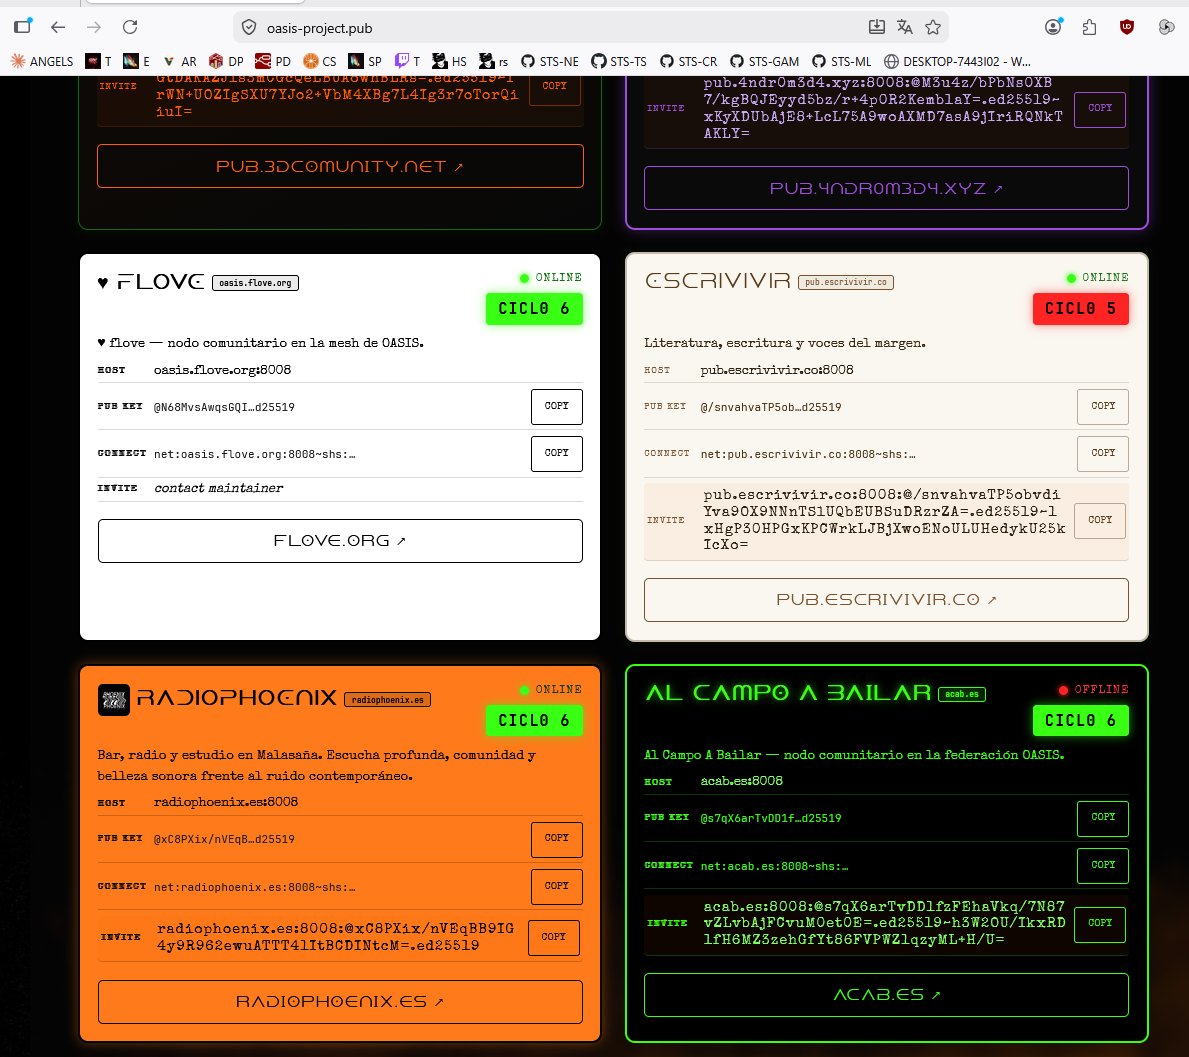Screen dimensions: 1189x1057
Task: Open the RADIOPHOENIX.ES link button
Action: (340, 1002)
